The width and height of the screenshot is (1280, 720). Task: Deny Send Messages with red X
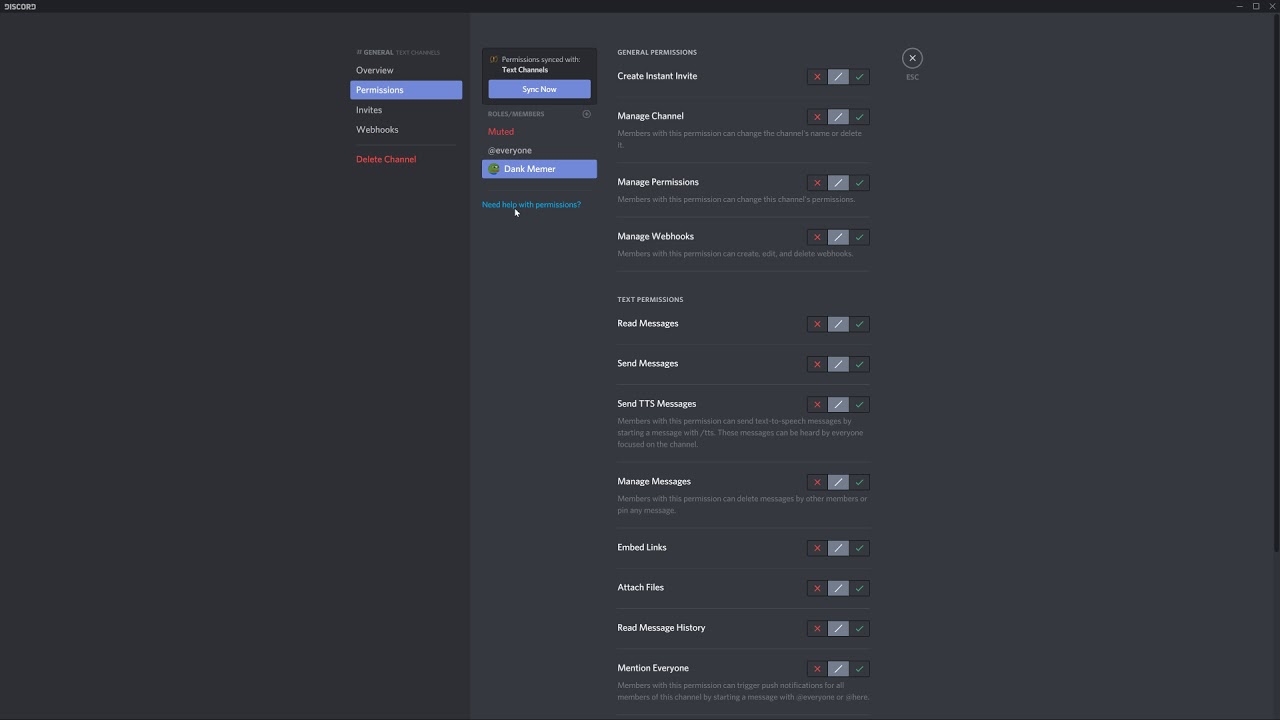(x=817, y=364)
